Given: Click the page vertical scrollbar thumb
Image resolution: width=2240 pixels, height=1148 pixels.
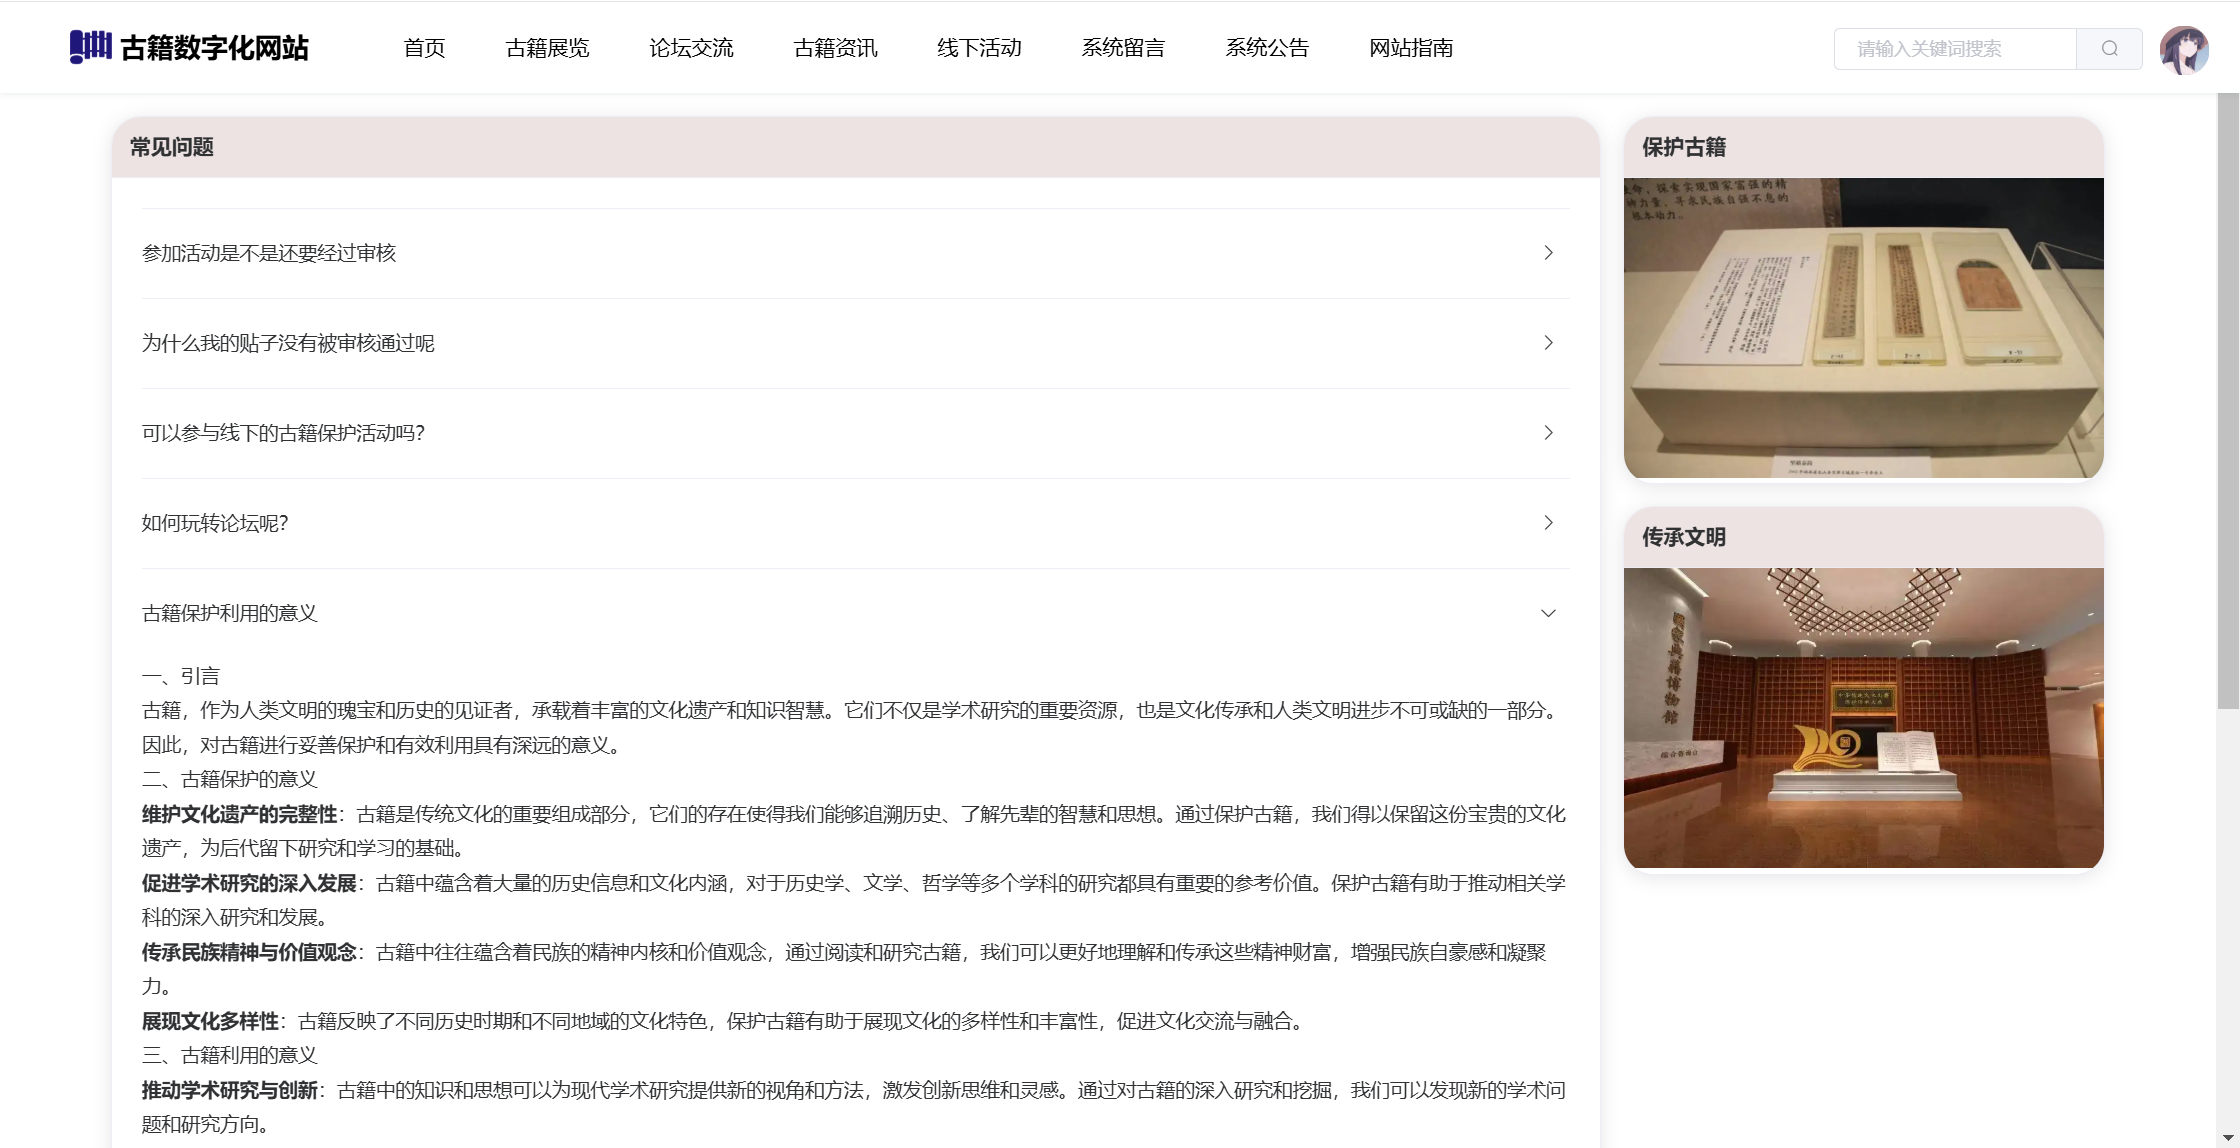Looking at the screenshot, I should click(2228, 400).
